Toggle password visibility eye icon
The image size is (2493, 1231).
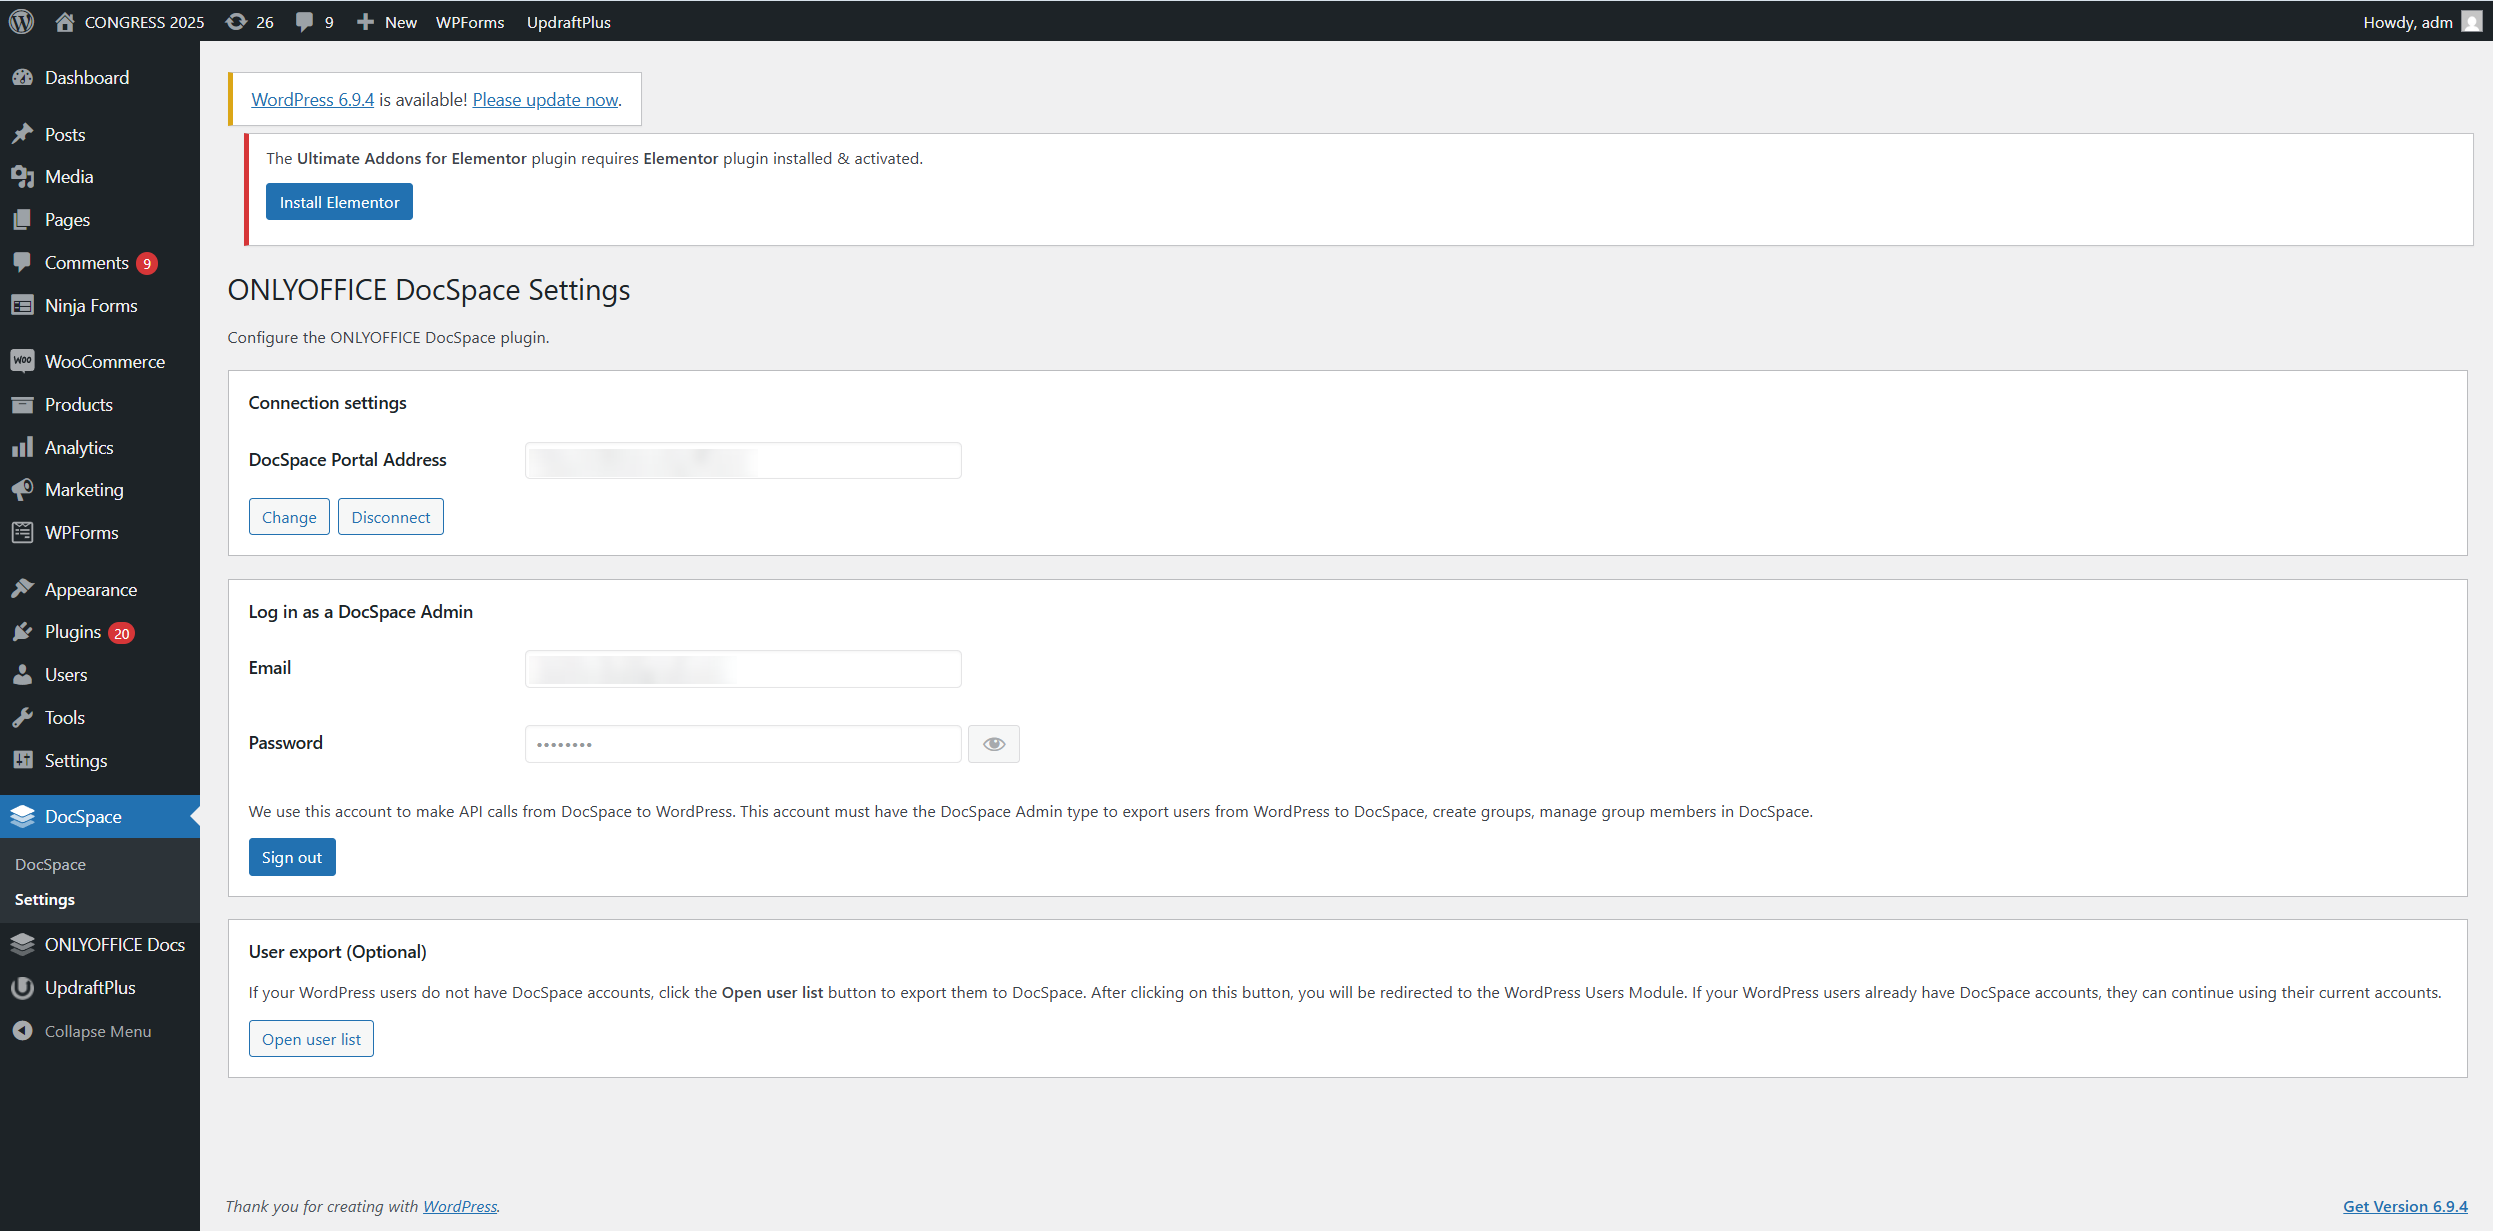click(993, 744)
